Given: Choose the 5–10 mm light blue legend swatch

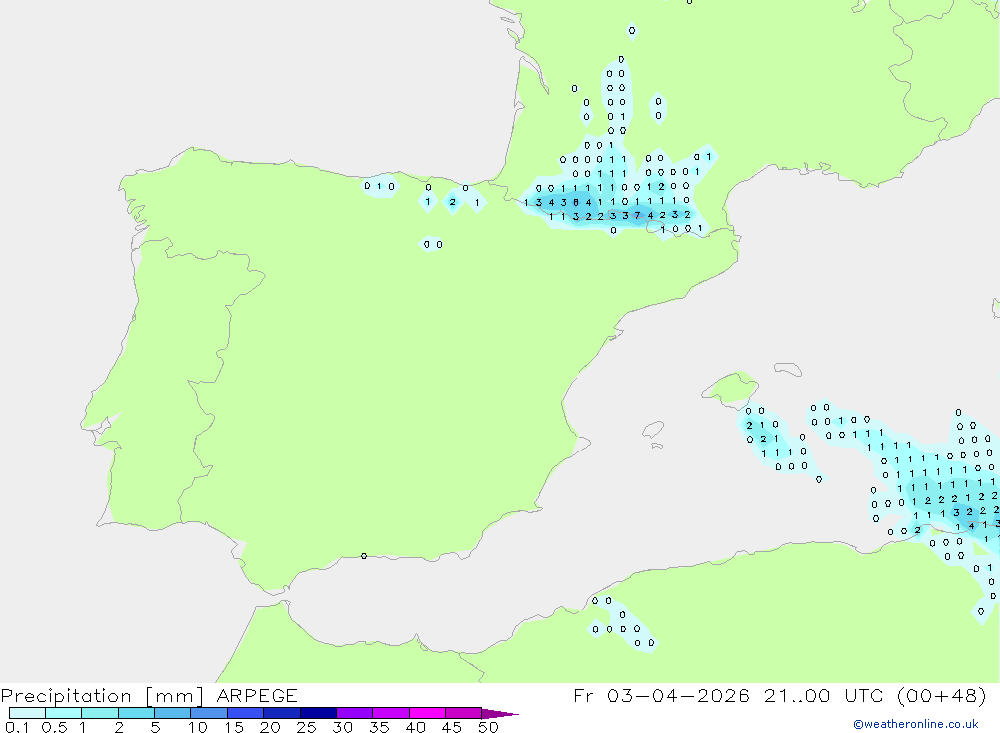Looking at the screenshot, I should tap(173, 713).
